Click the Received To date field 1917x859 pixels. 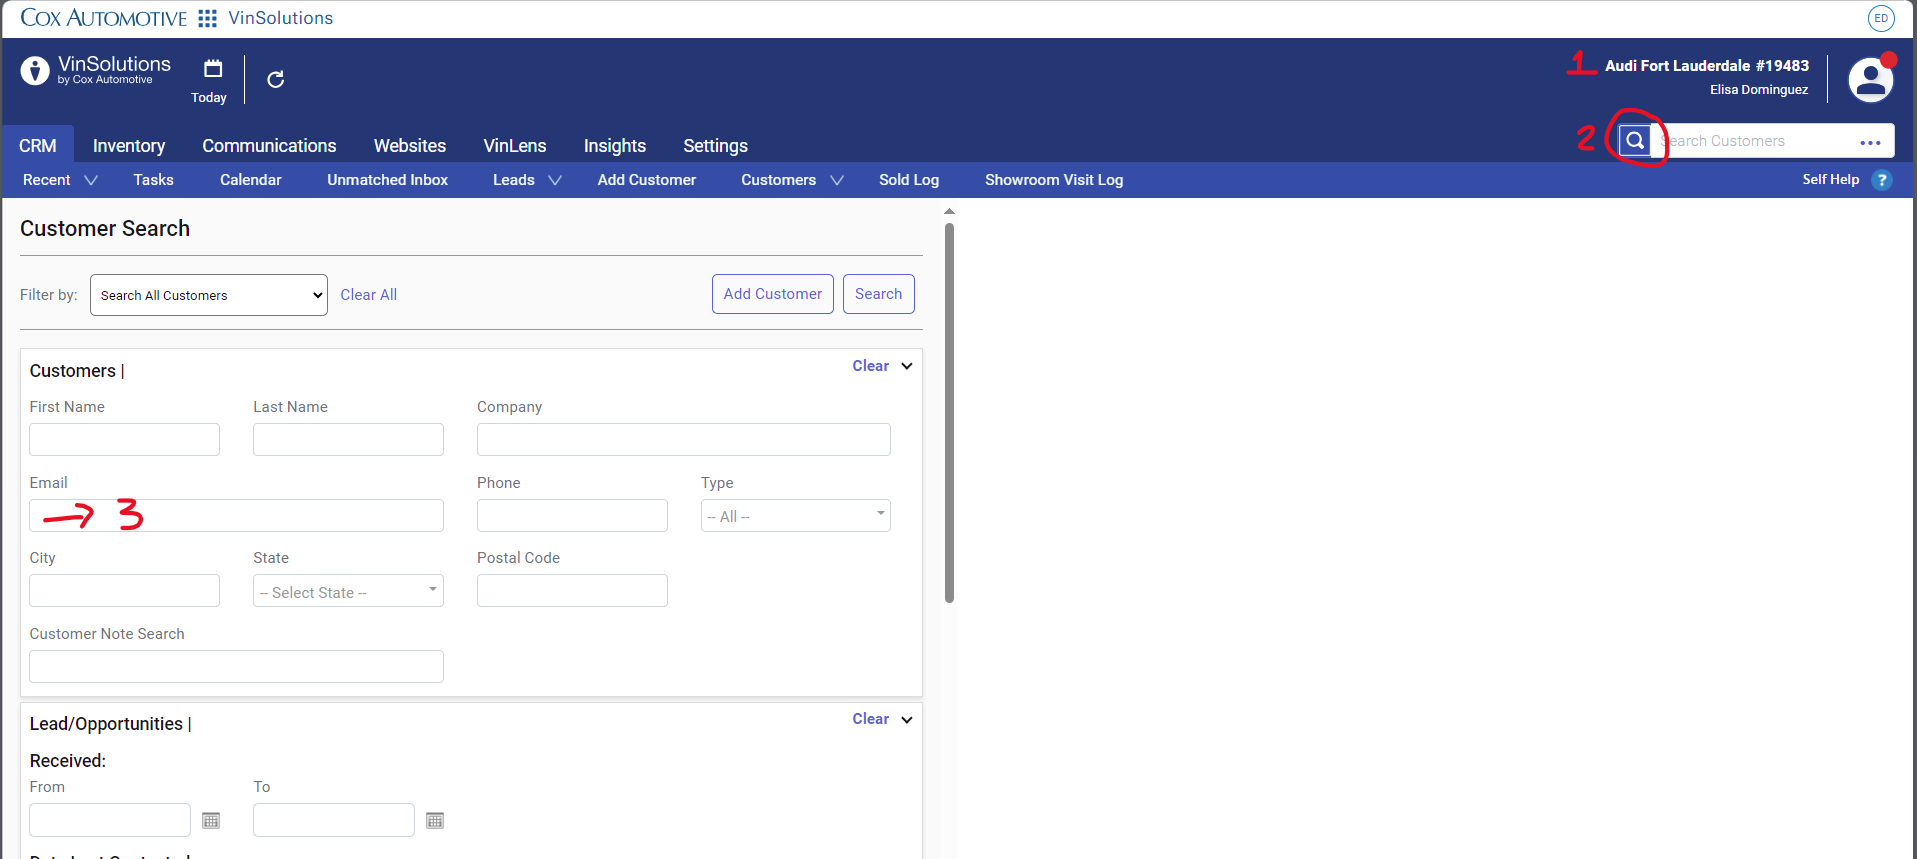point(334,820)
